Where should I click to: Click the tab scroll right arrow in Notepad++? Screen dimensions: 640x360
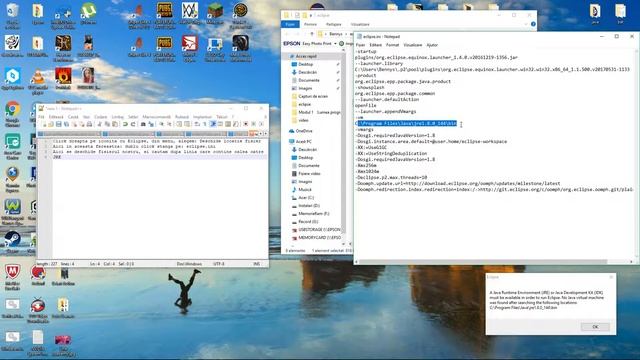[x=266, y=134]
